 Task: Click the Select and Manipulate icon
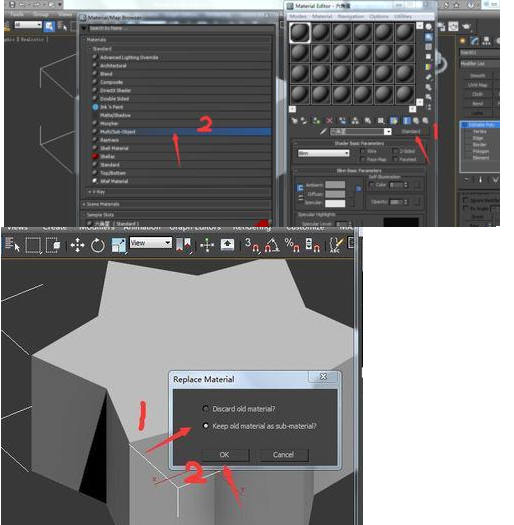207,245
